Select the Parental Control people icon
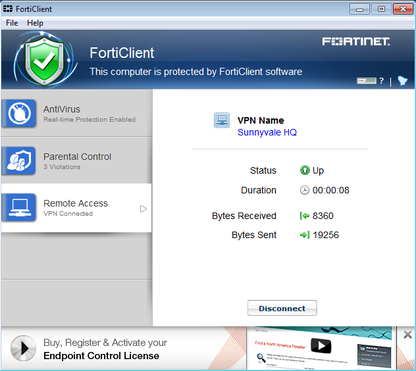The width and height of the screenshot is (416, 371). coord(19,161)
